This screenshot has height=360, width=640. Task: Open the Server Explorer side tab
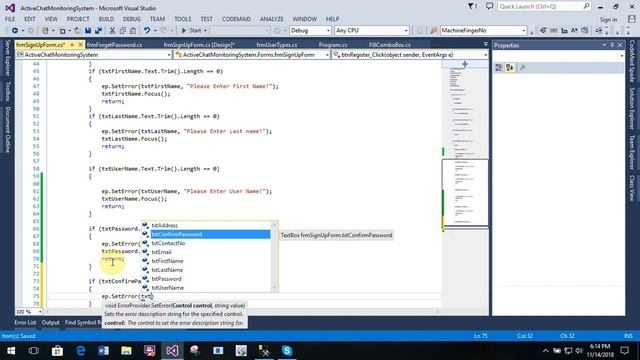(7, 58)
